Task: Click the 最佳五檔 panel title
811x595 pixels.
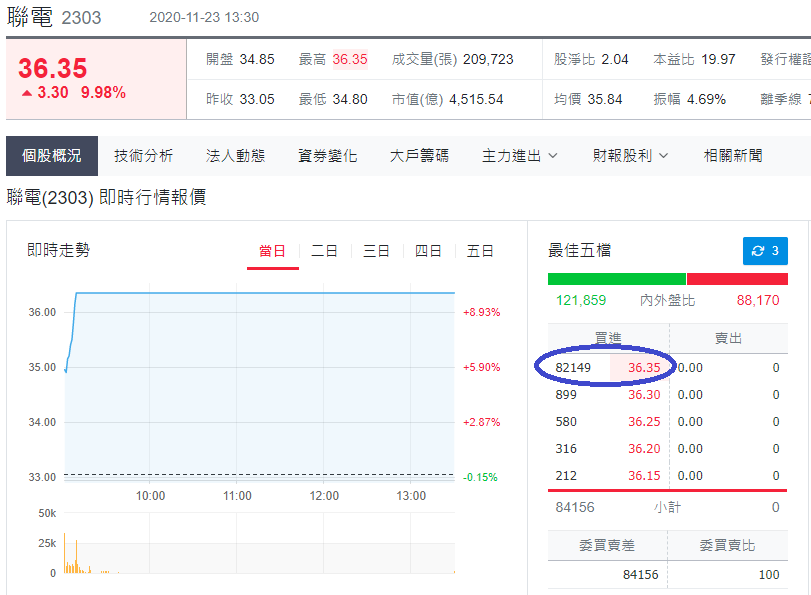Action: pyautogui.click(x=579, y=250)
